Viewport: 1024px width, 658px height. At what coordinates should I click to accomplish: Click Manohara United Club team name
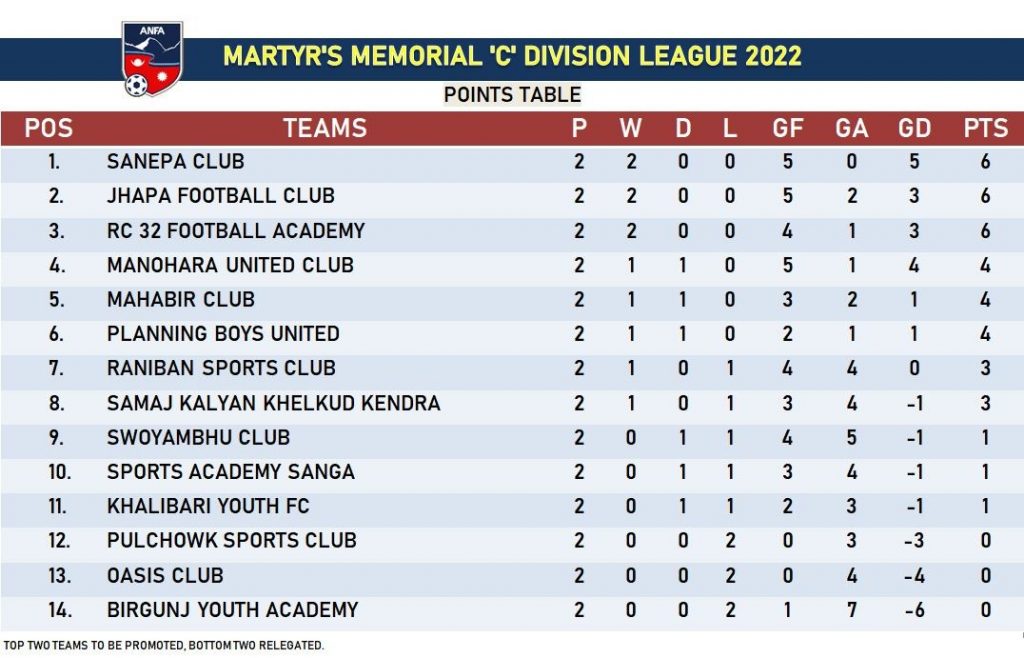coord(230,265)
